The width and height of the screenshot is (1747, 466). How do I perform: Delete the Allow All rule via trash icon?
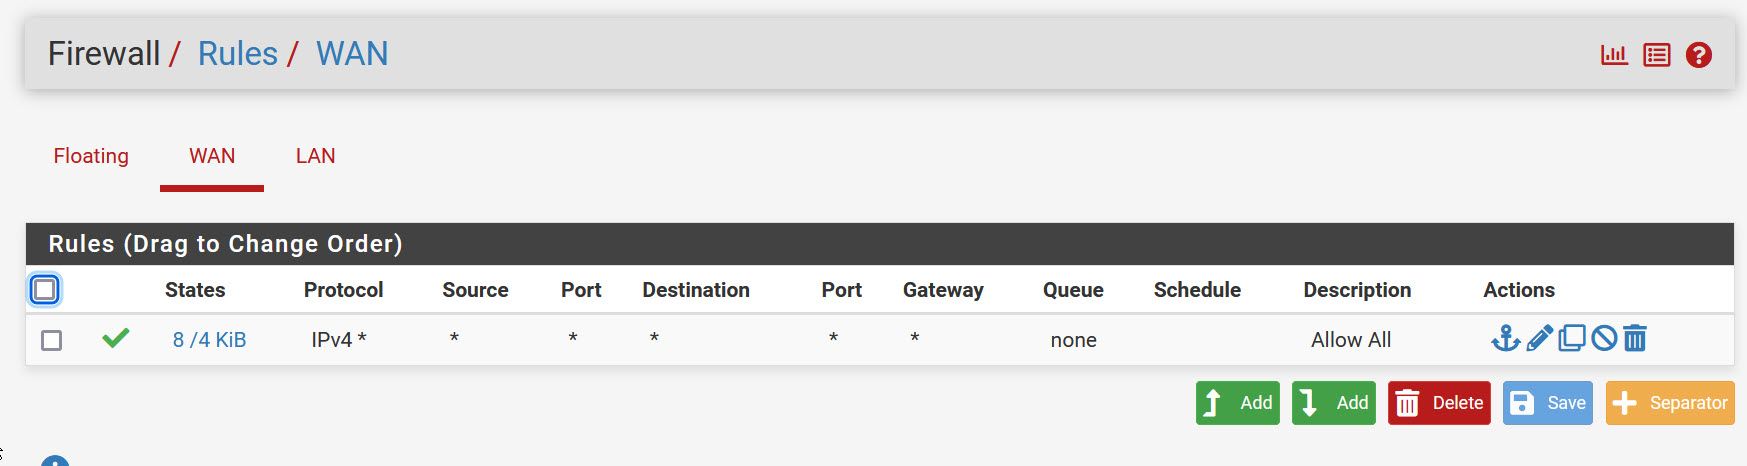click(1635, 339)
